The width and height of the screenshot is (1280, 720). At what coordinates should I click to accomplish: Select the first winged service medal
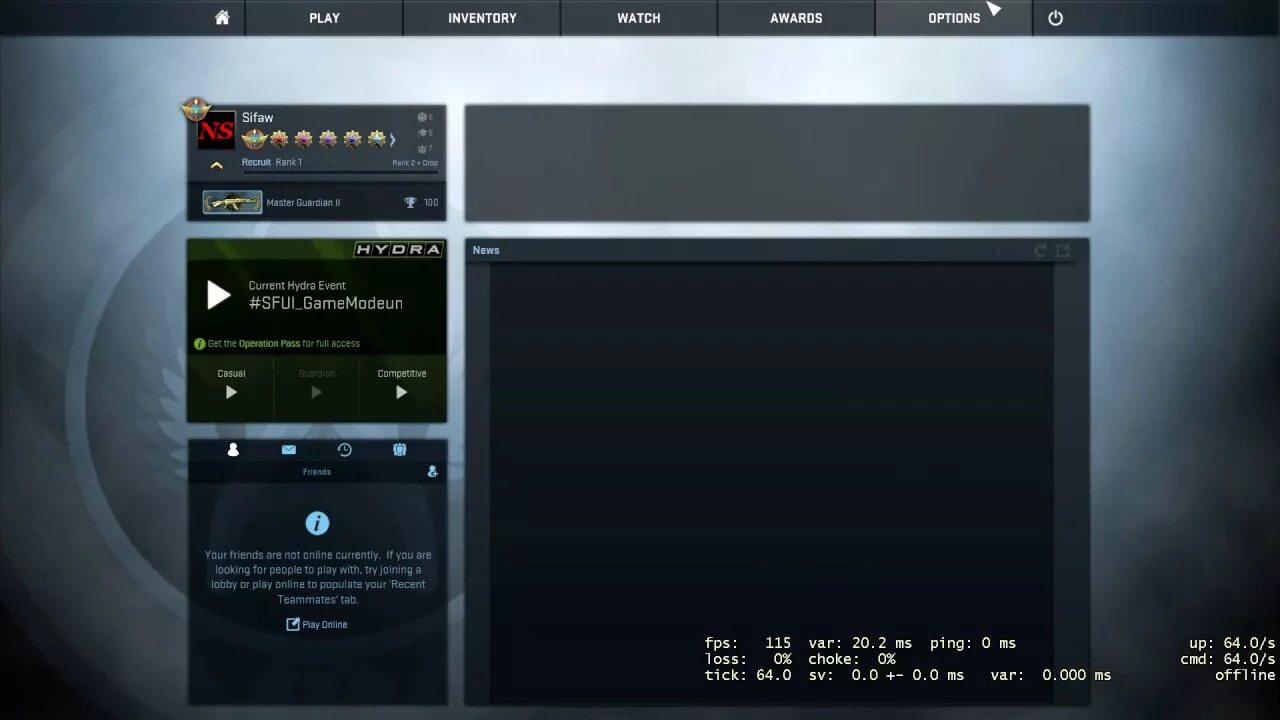tap(254, 139)
